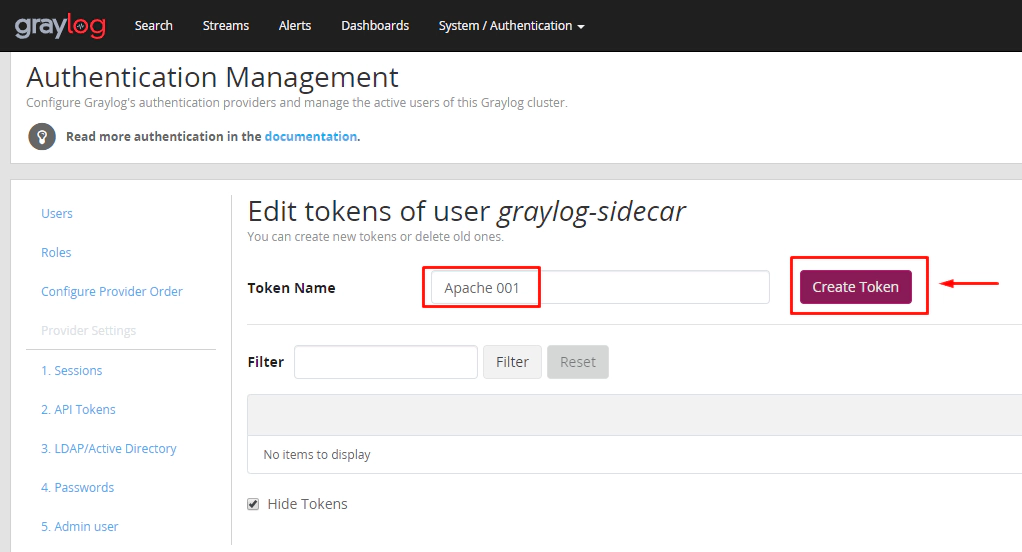Click the lightbulb documentation hint icon
The height and width of the screenshot is (552, 1022).
coord(41,137)
